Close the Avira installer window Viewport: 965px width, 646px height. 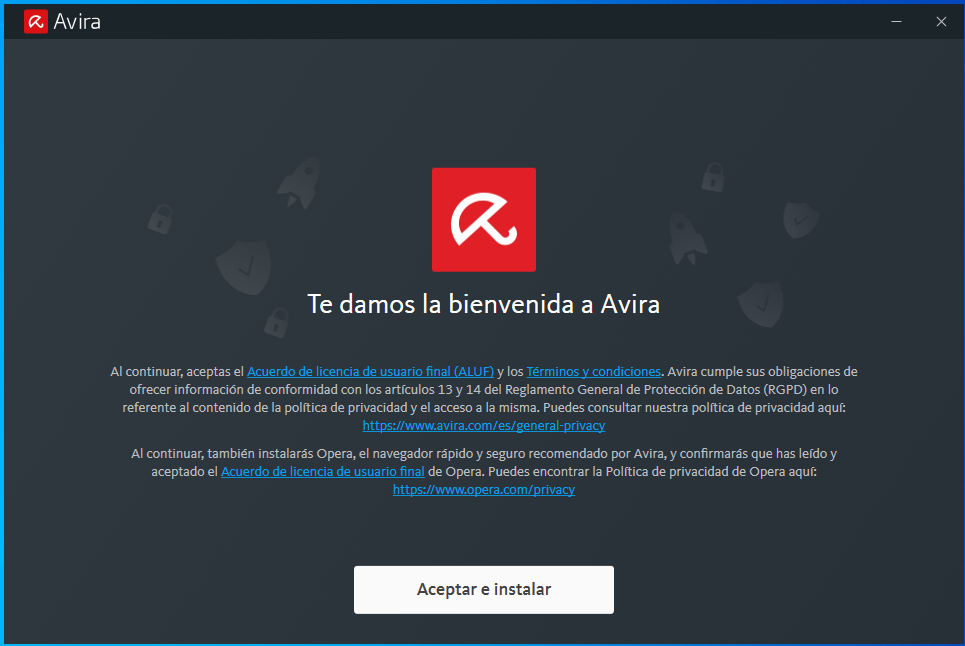[x=941, y=22]
